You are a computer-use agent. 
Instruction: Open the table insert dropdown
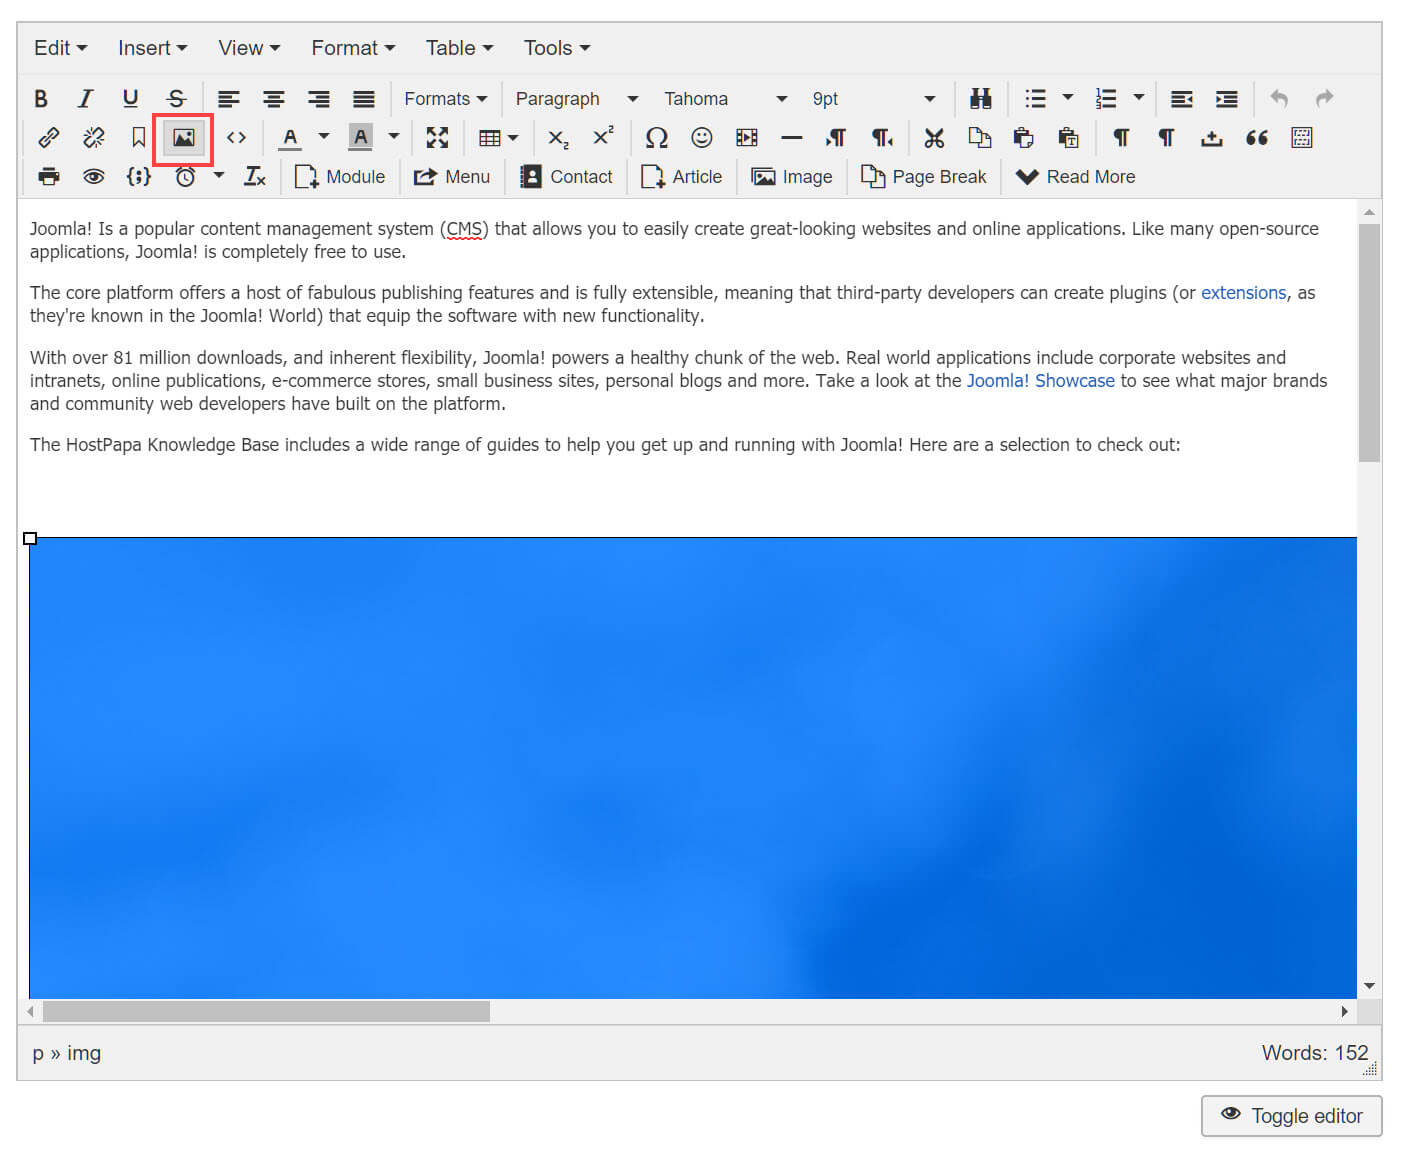[x=498, y=138]
